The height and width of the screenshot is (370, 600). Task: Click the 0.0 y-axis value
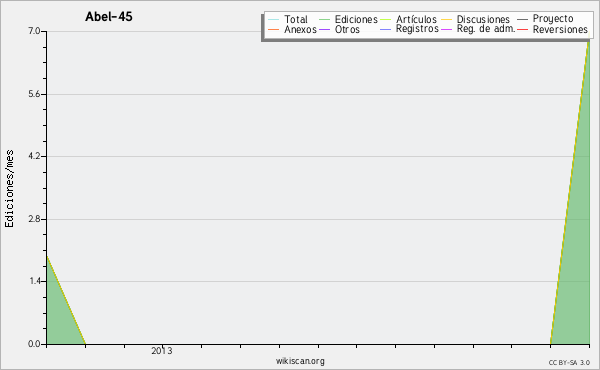[x=34, y=344]
